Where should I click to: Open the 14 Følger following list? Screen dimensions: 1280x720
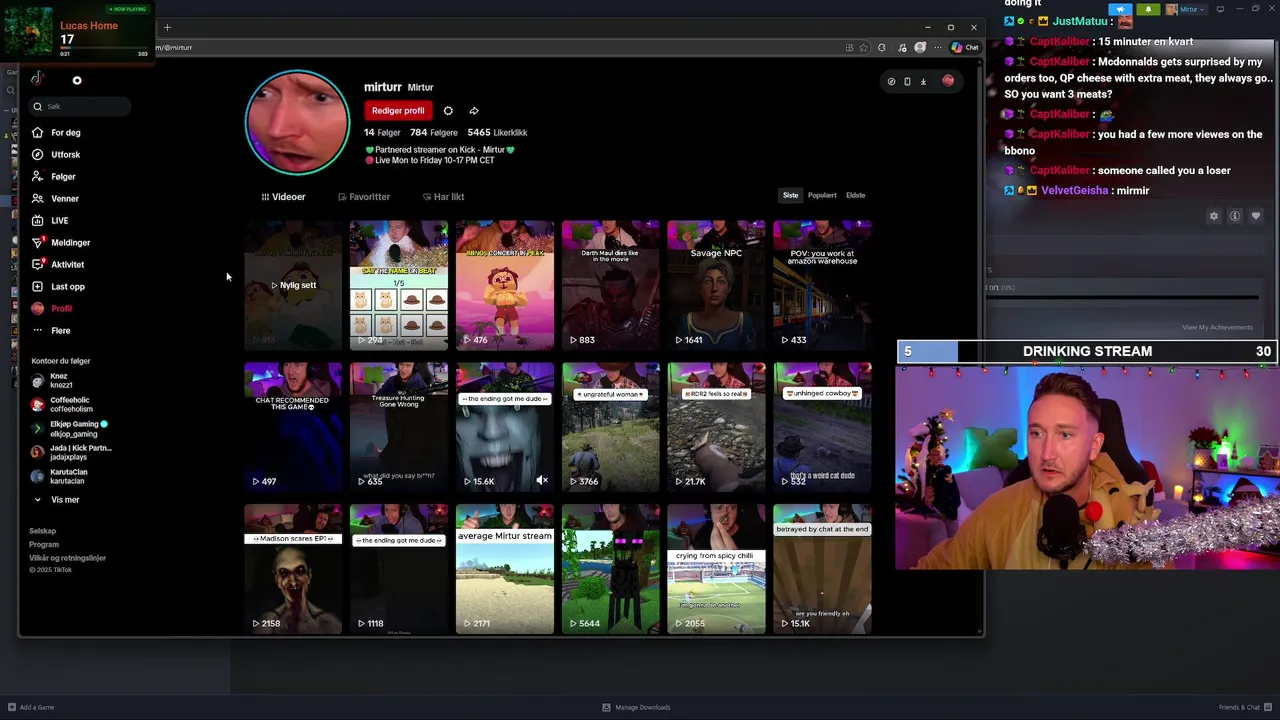click(382, 132)
